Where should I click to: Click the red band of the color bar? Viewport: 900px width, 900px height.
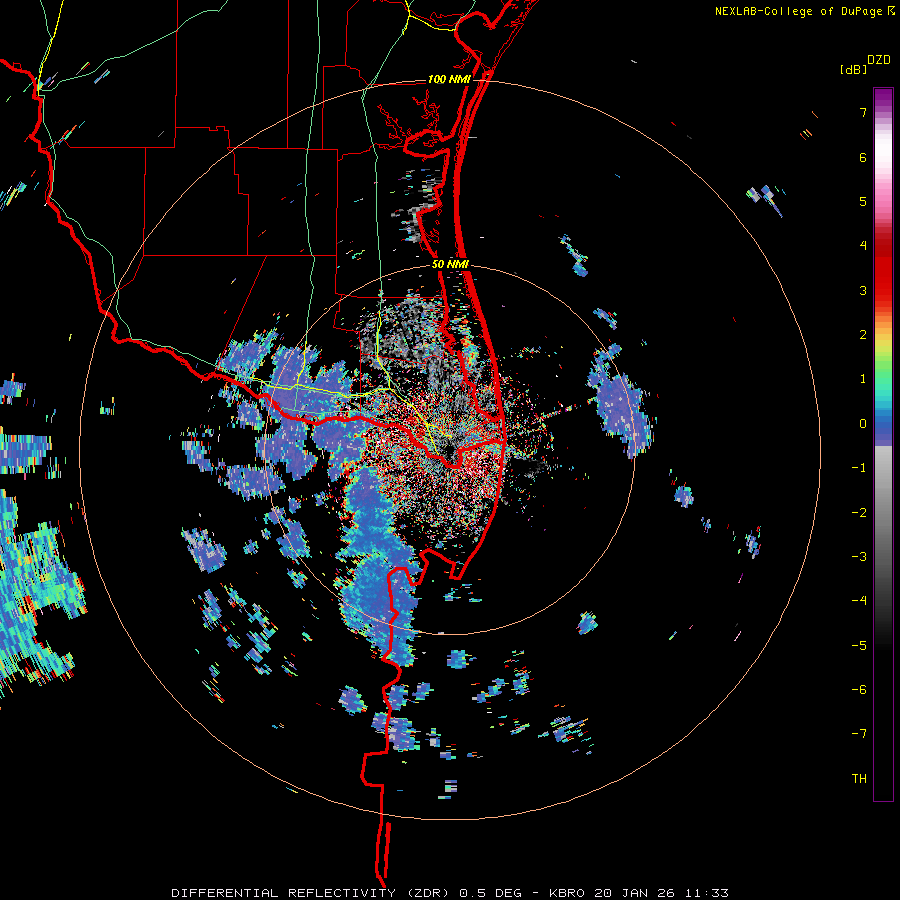point(883,270)
